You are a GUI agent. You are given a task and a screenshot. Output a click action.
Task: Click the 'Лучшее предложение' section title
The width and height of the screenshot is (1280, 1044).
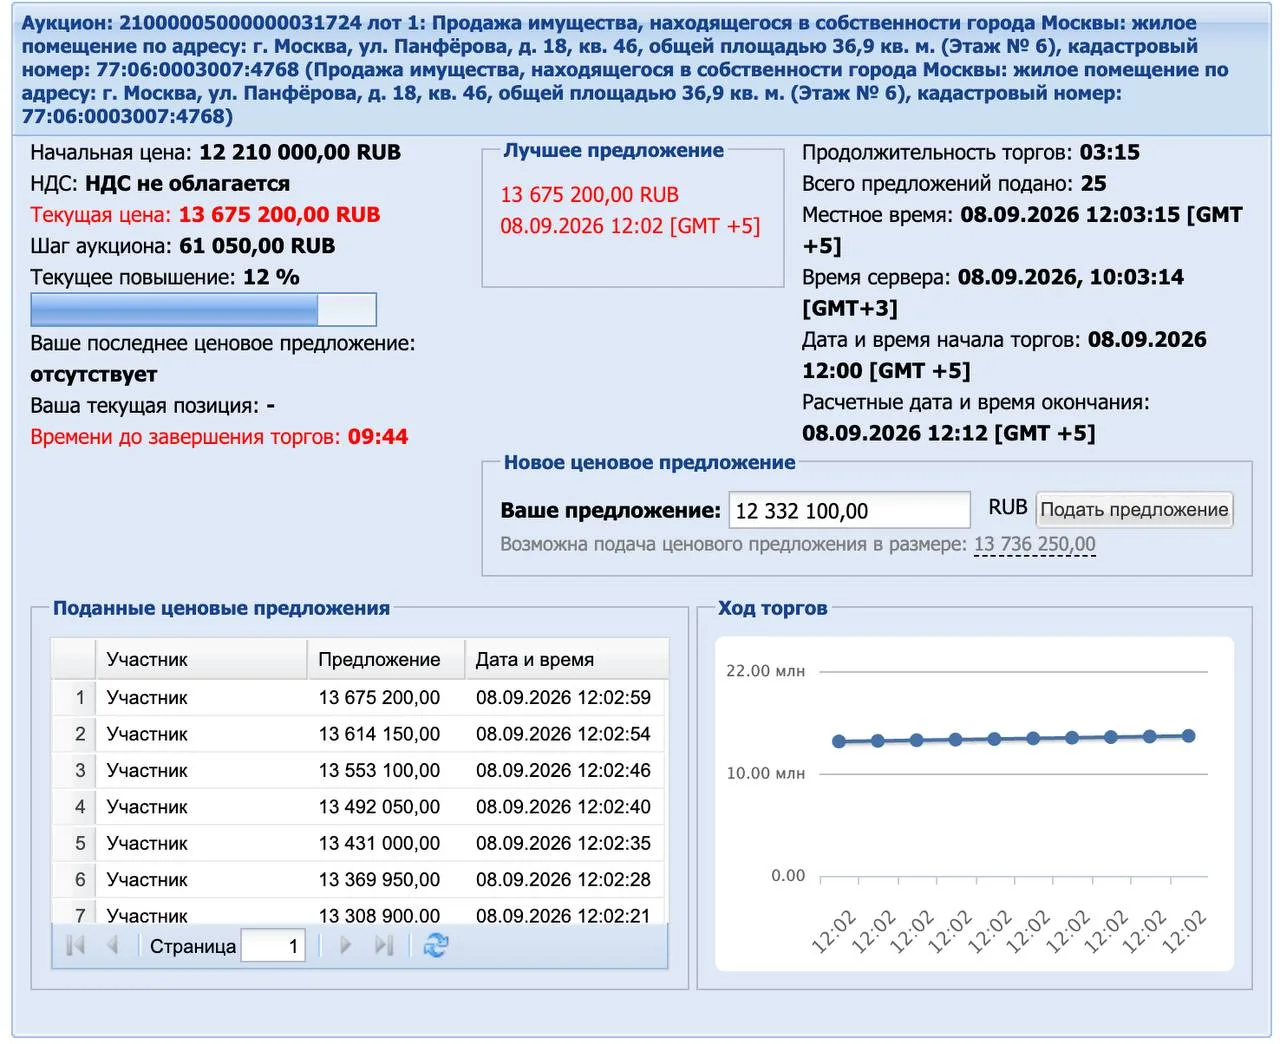[x=614, y=150]
